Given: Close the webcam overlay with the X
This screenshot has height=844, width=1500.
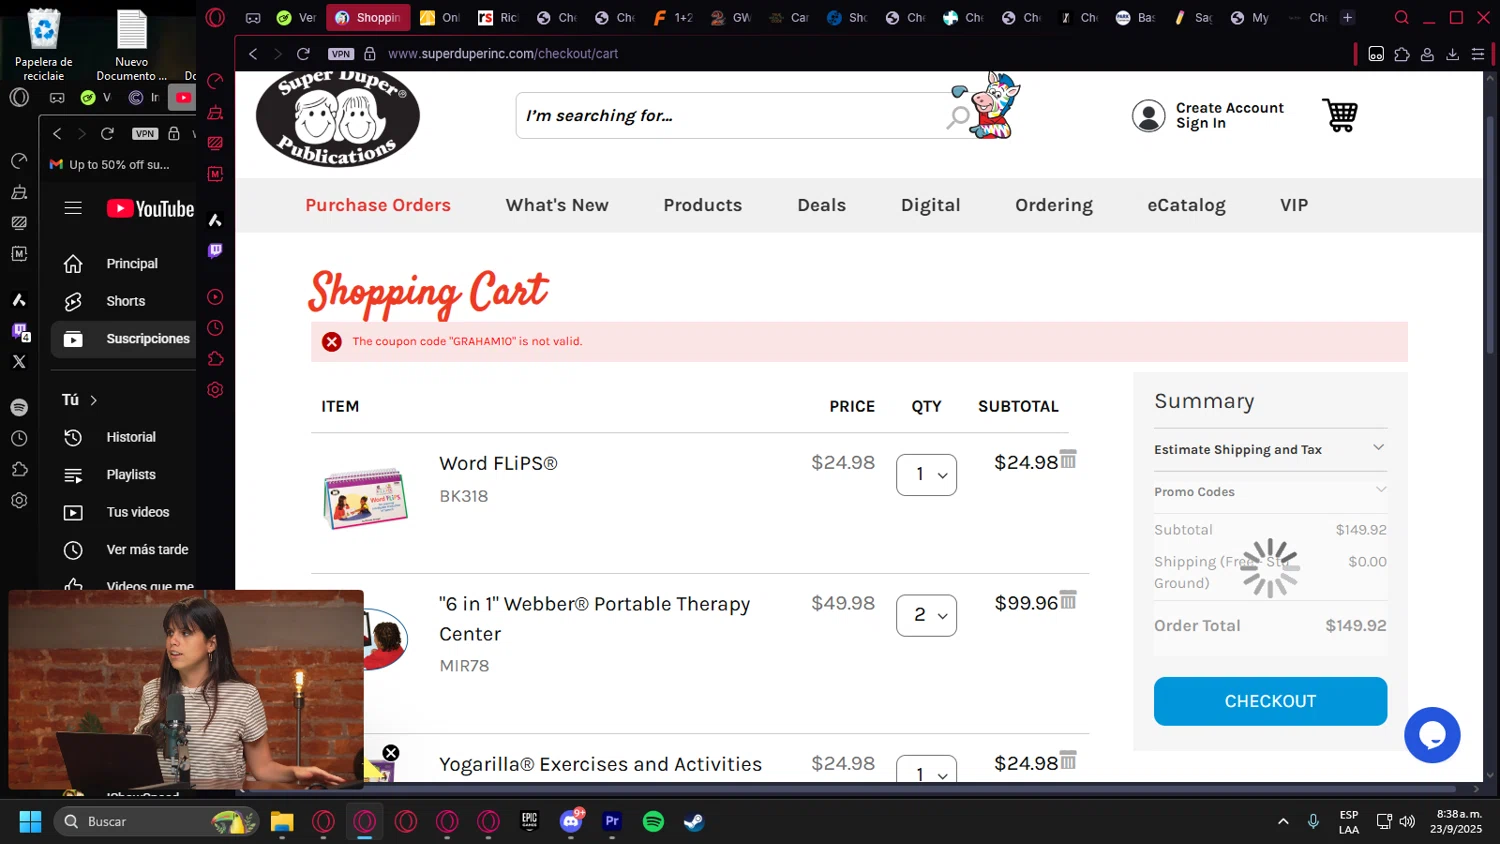Looking at the screenshot, I should pyautogui.click(x=391, y=753).
